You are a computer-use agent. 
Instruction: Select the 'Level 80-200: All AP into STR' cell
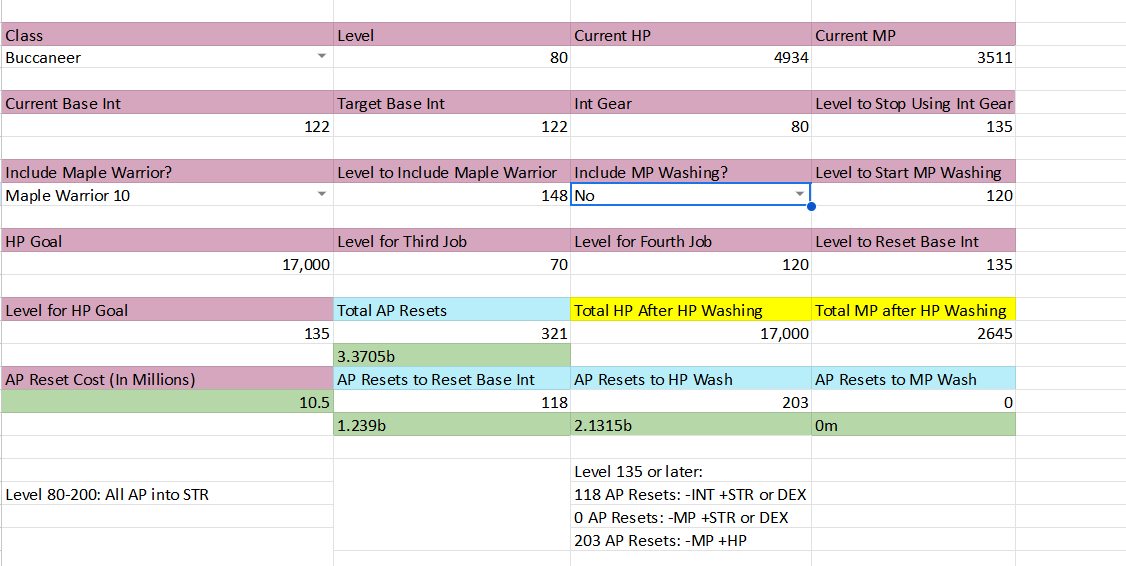click(x=167, y=494)
